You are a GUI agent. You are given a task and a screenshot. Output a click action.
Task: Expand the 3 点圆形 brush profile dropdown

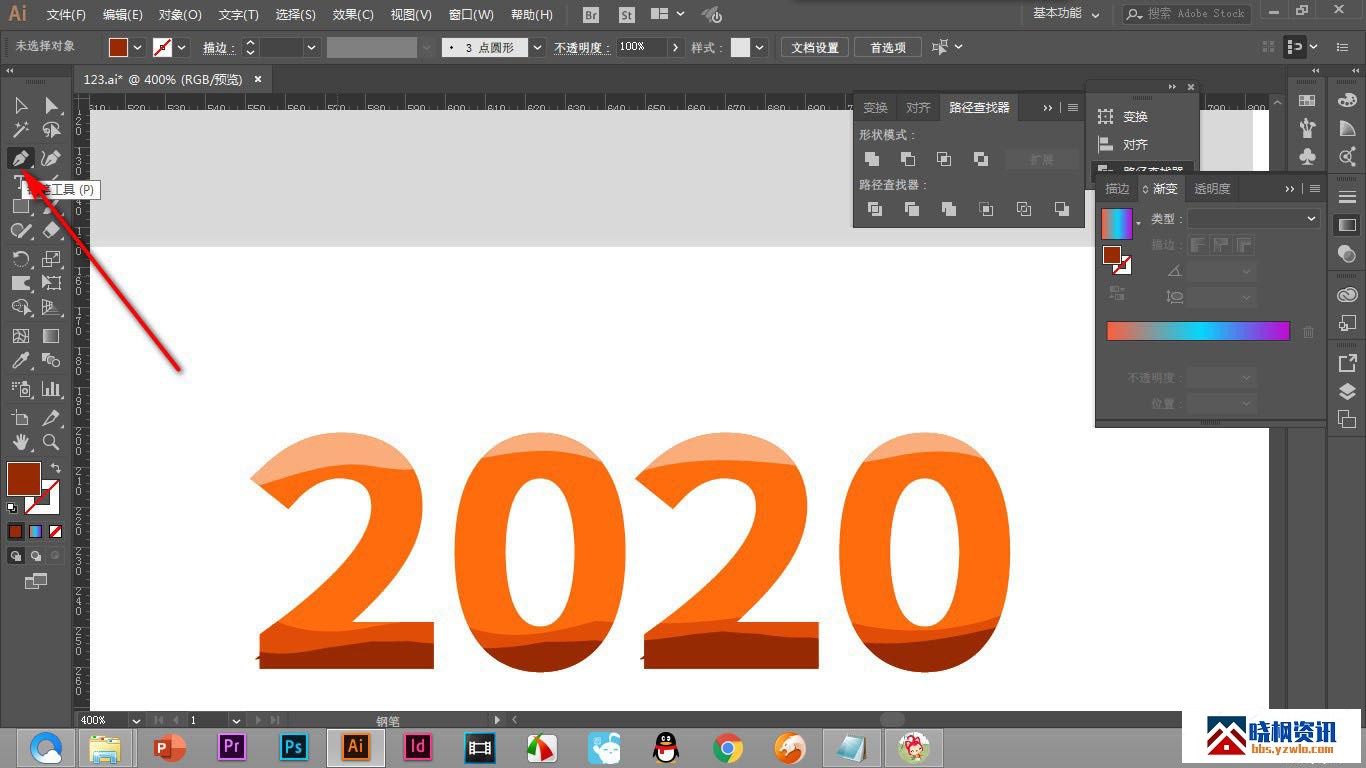pyautogui.click(x=538, y=47)
